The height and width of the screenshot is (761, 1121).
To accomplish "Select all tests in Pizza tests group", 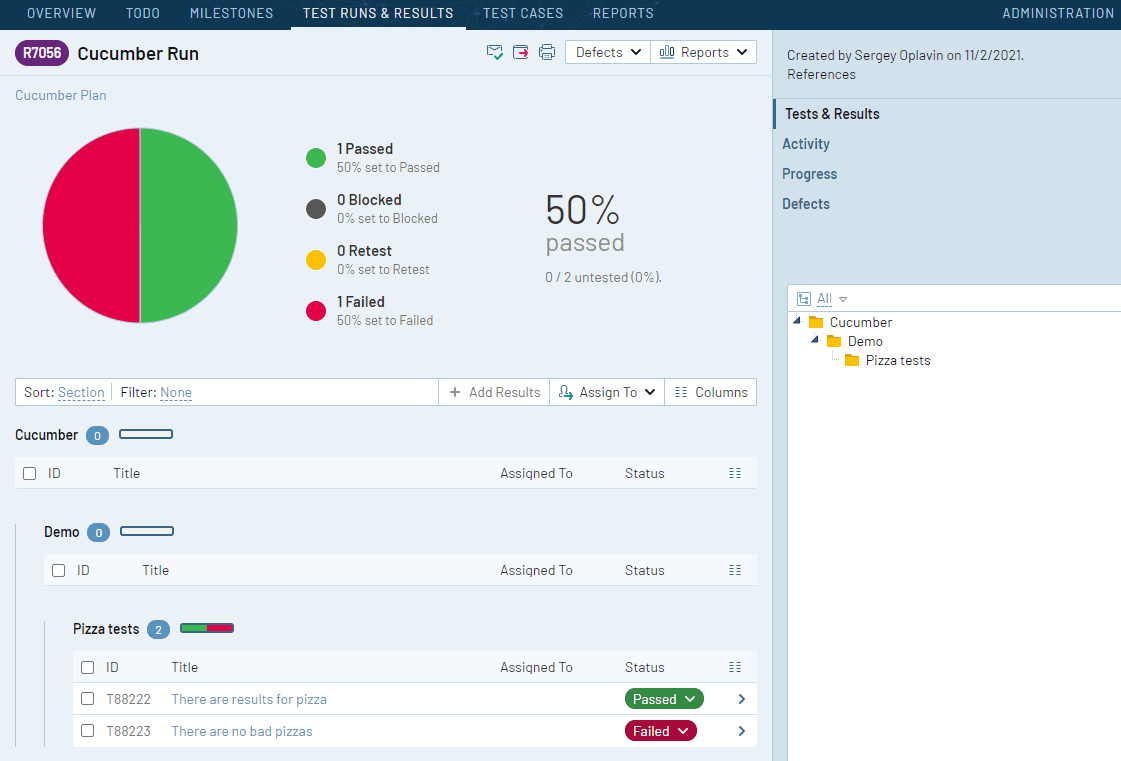I will [x=87, y=667].
